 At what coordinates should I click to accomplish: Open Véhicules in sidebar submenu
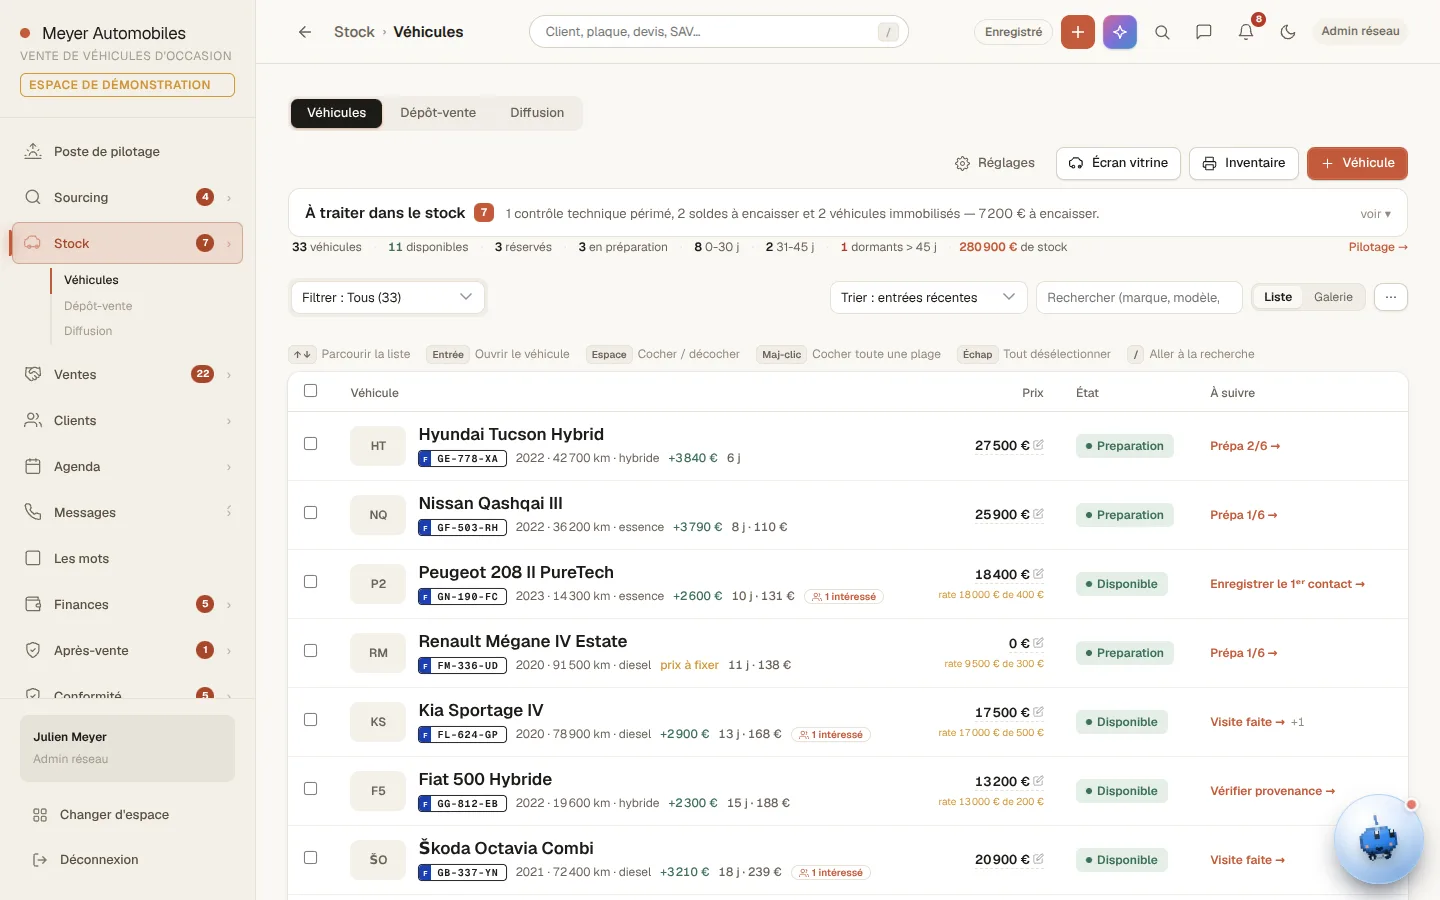point(91,280)
